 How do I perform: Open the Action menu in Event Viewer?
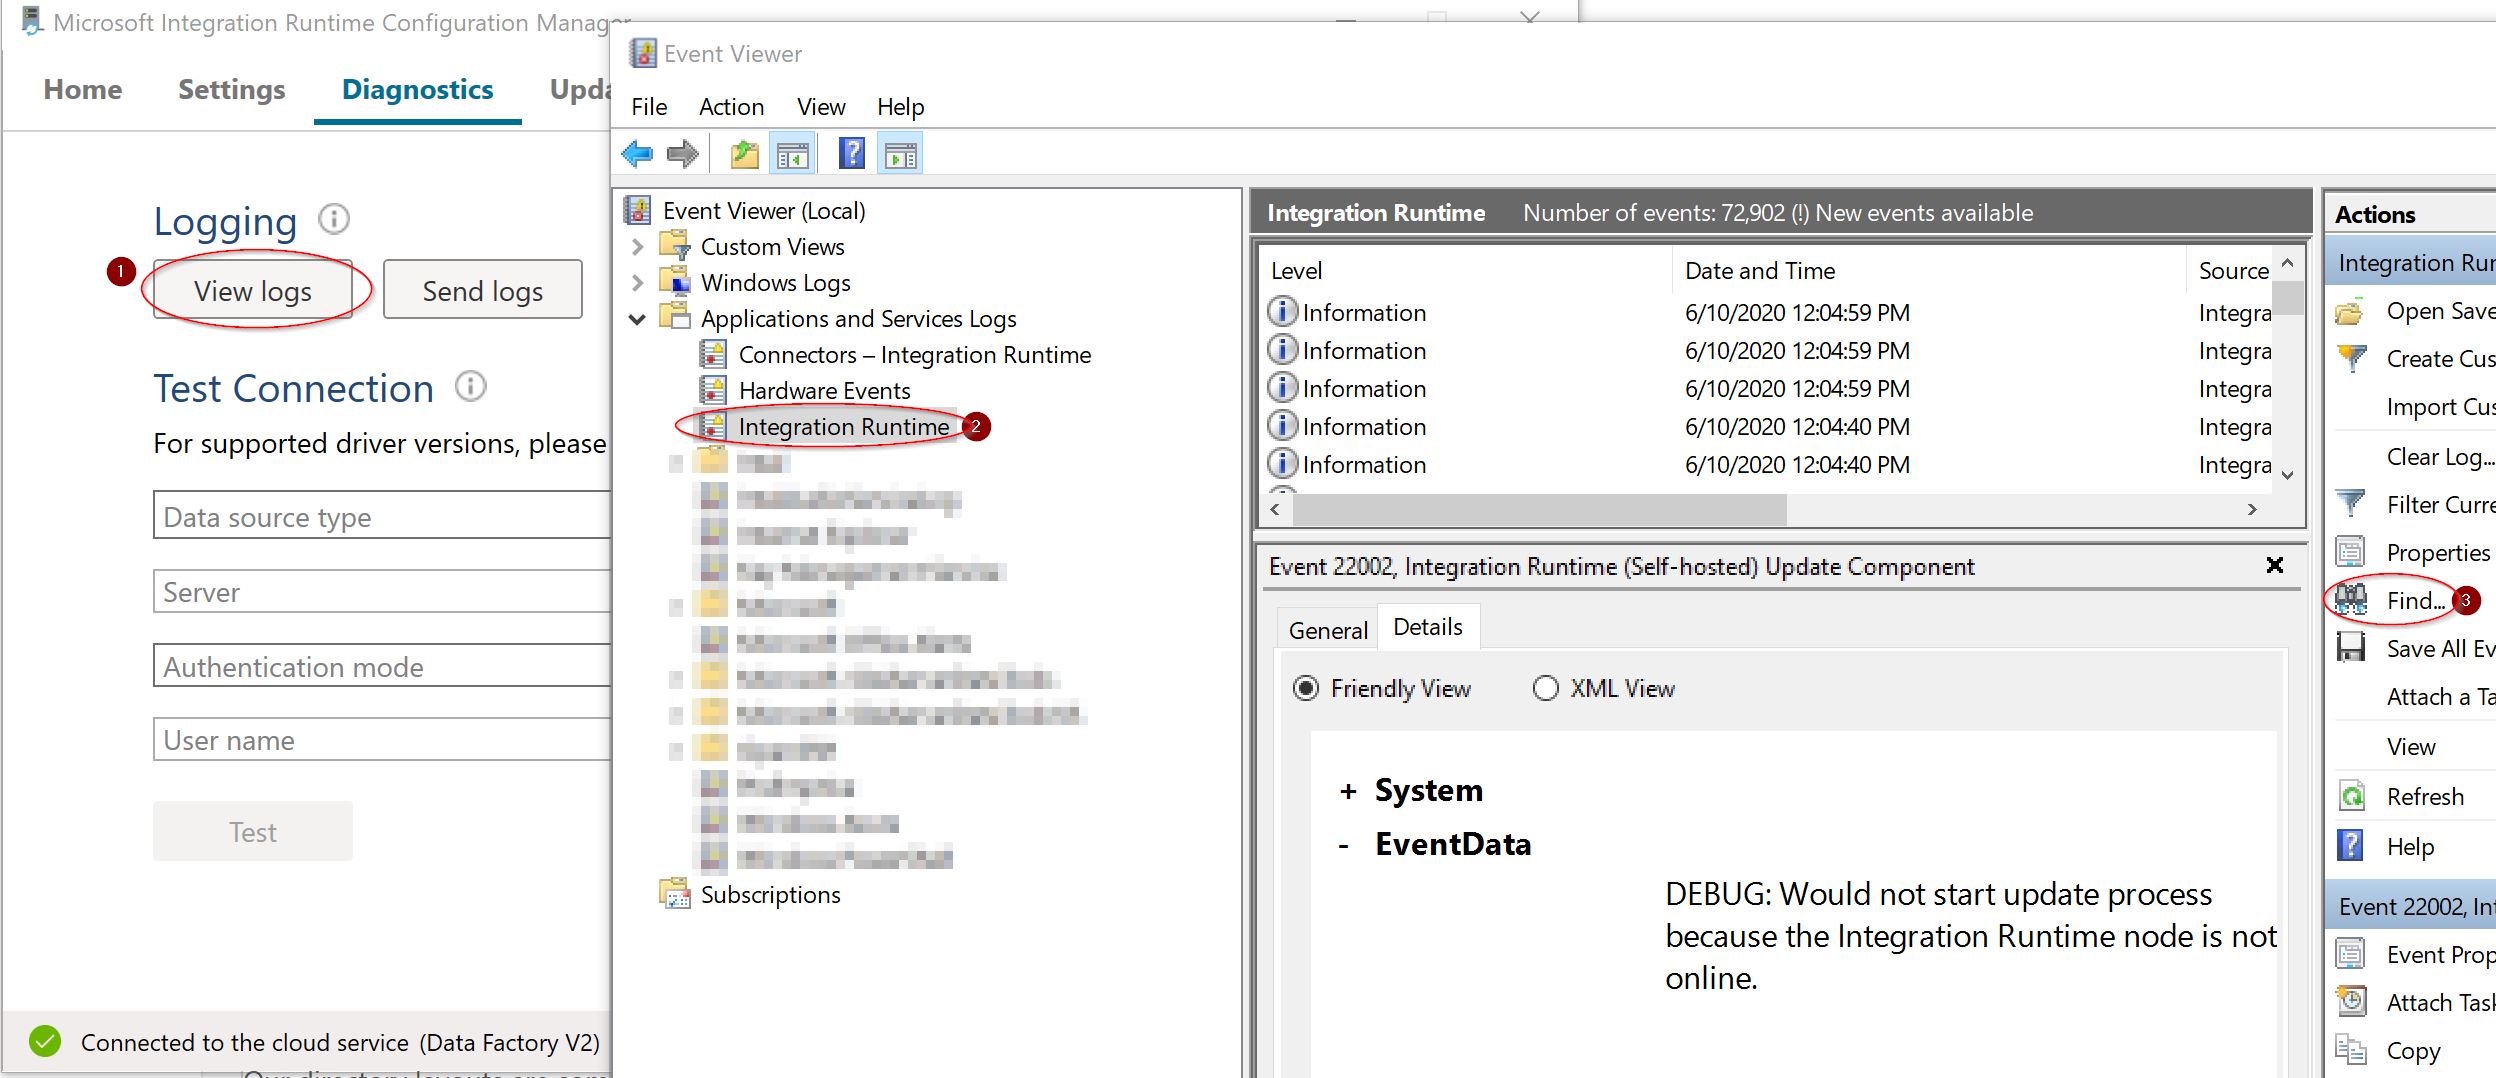click(x=731, y=107)
